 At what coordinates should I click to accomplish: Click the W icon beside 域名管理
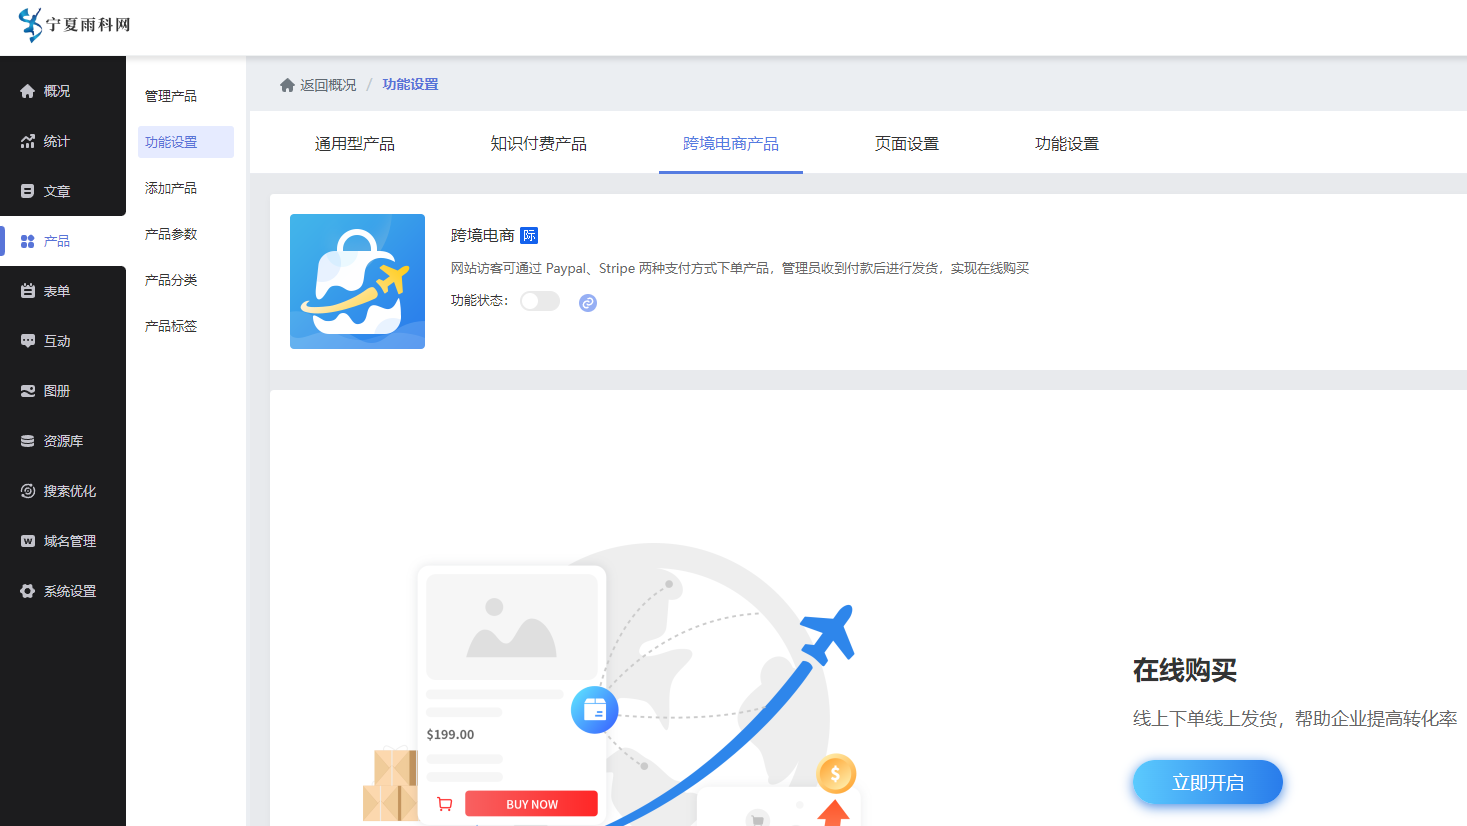click(28, 541)
